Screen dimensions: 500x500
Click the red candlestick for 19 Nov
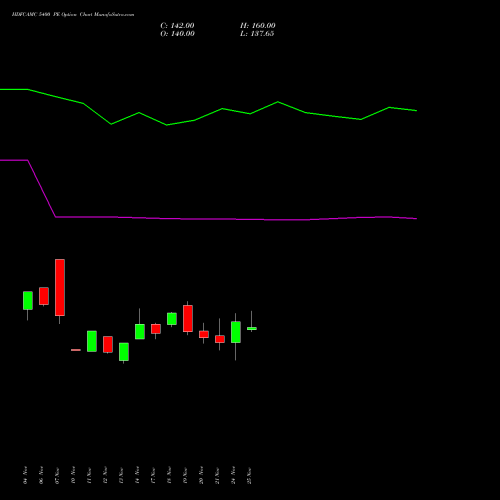(188, 318)
